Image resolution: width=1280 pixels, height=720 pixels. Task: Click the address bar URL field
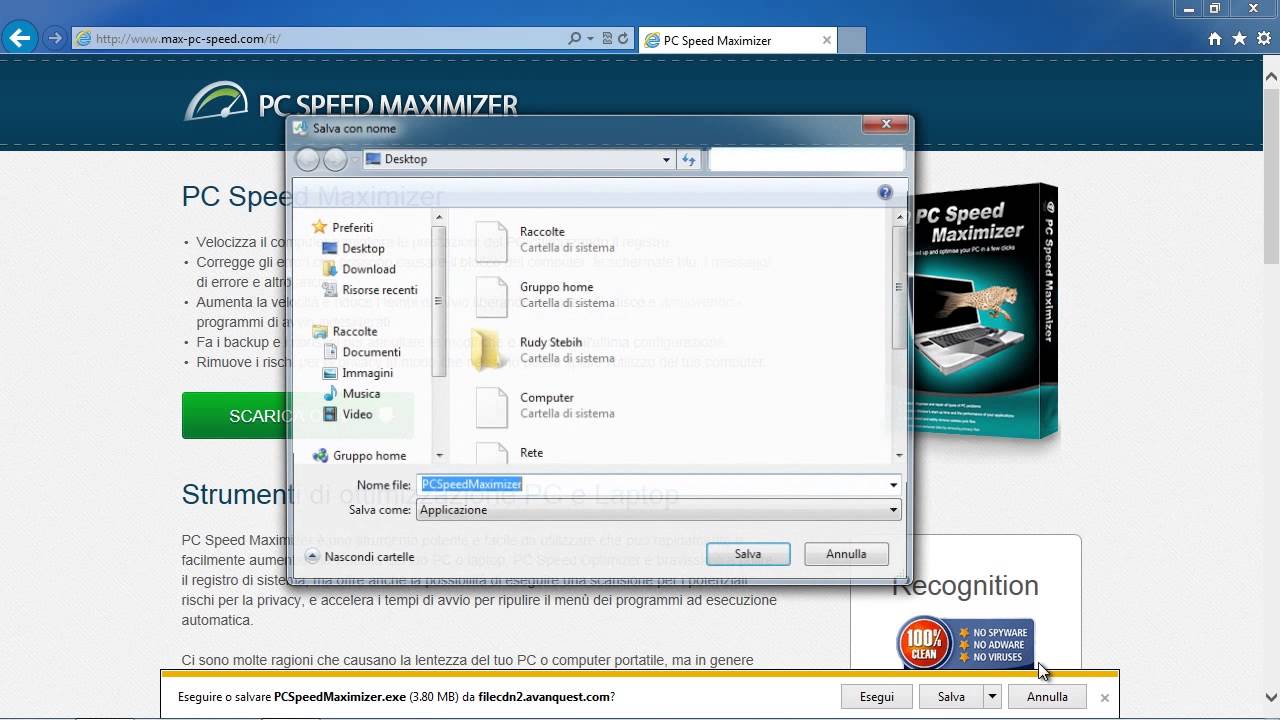(x=320, y=39)
